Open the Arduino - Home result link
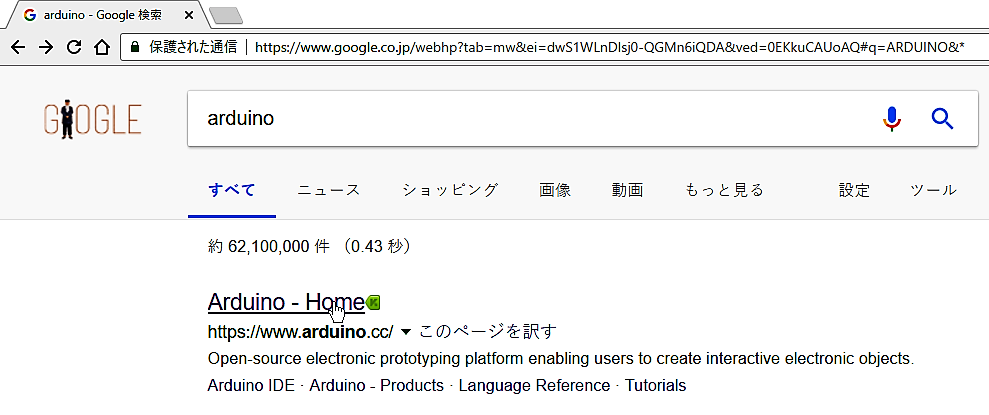989x415 pixels. tap(286, 302)
